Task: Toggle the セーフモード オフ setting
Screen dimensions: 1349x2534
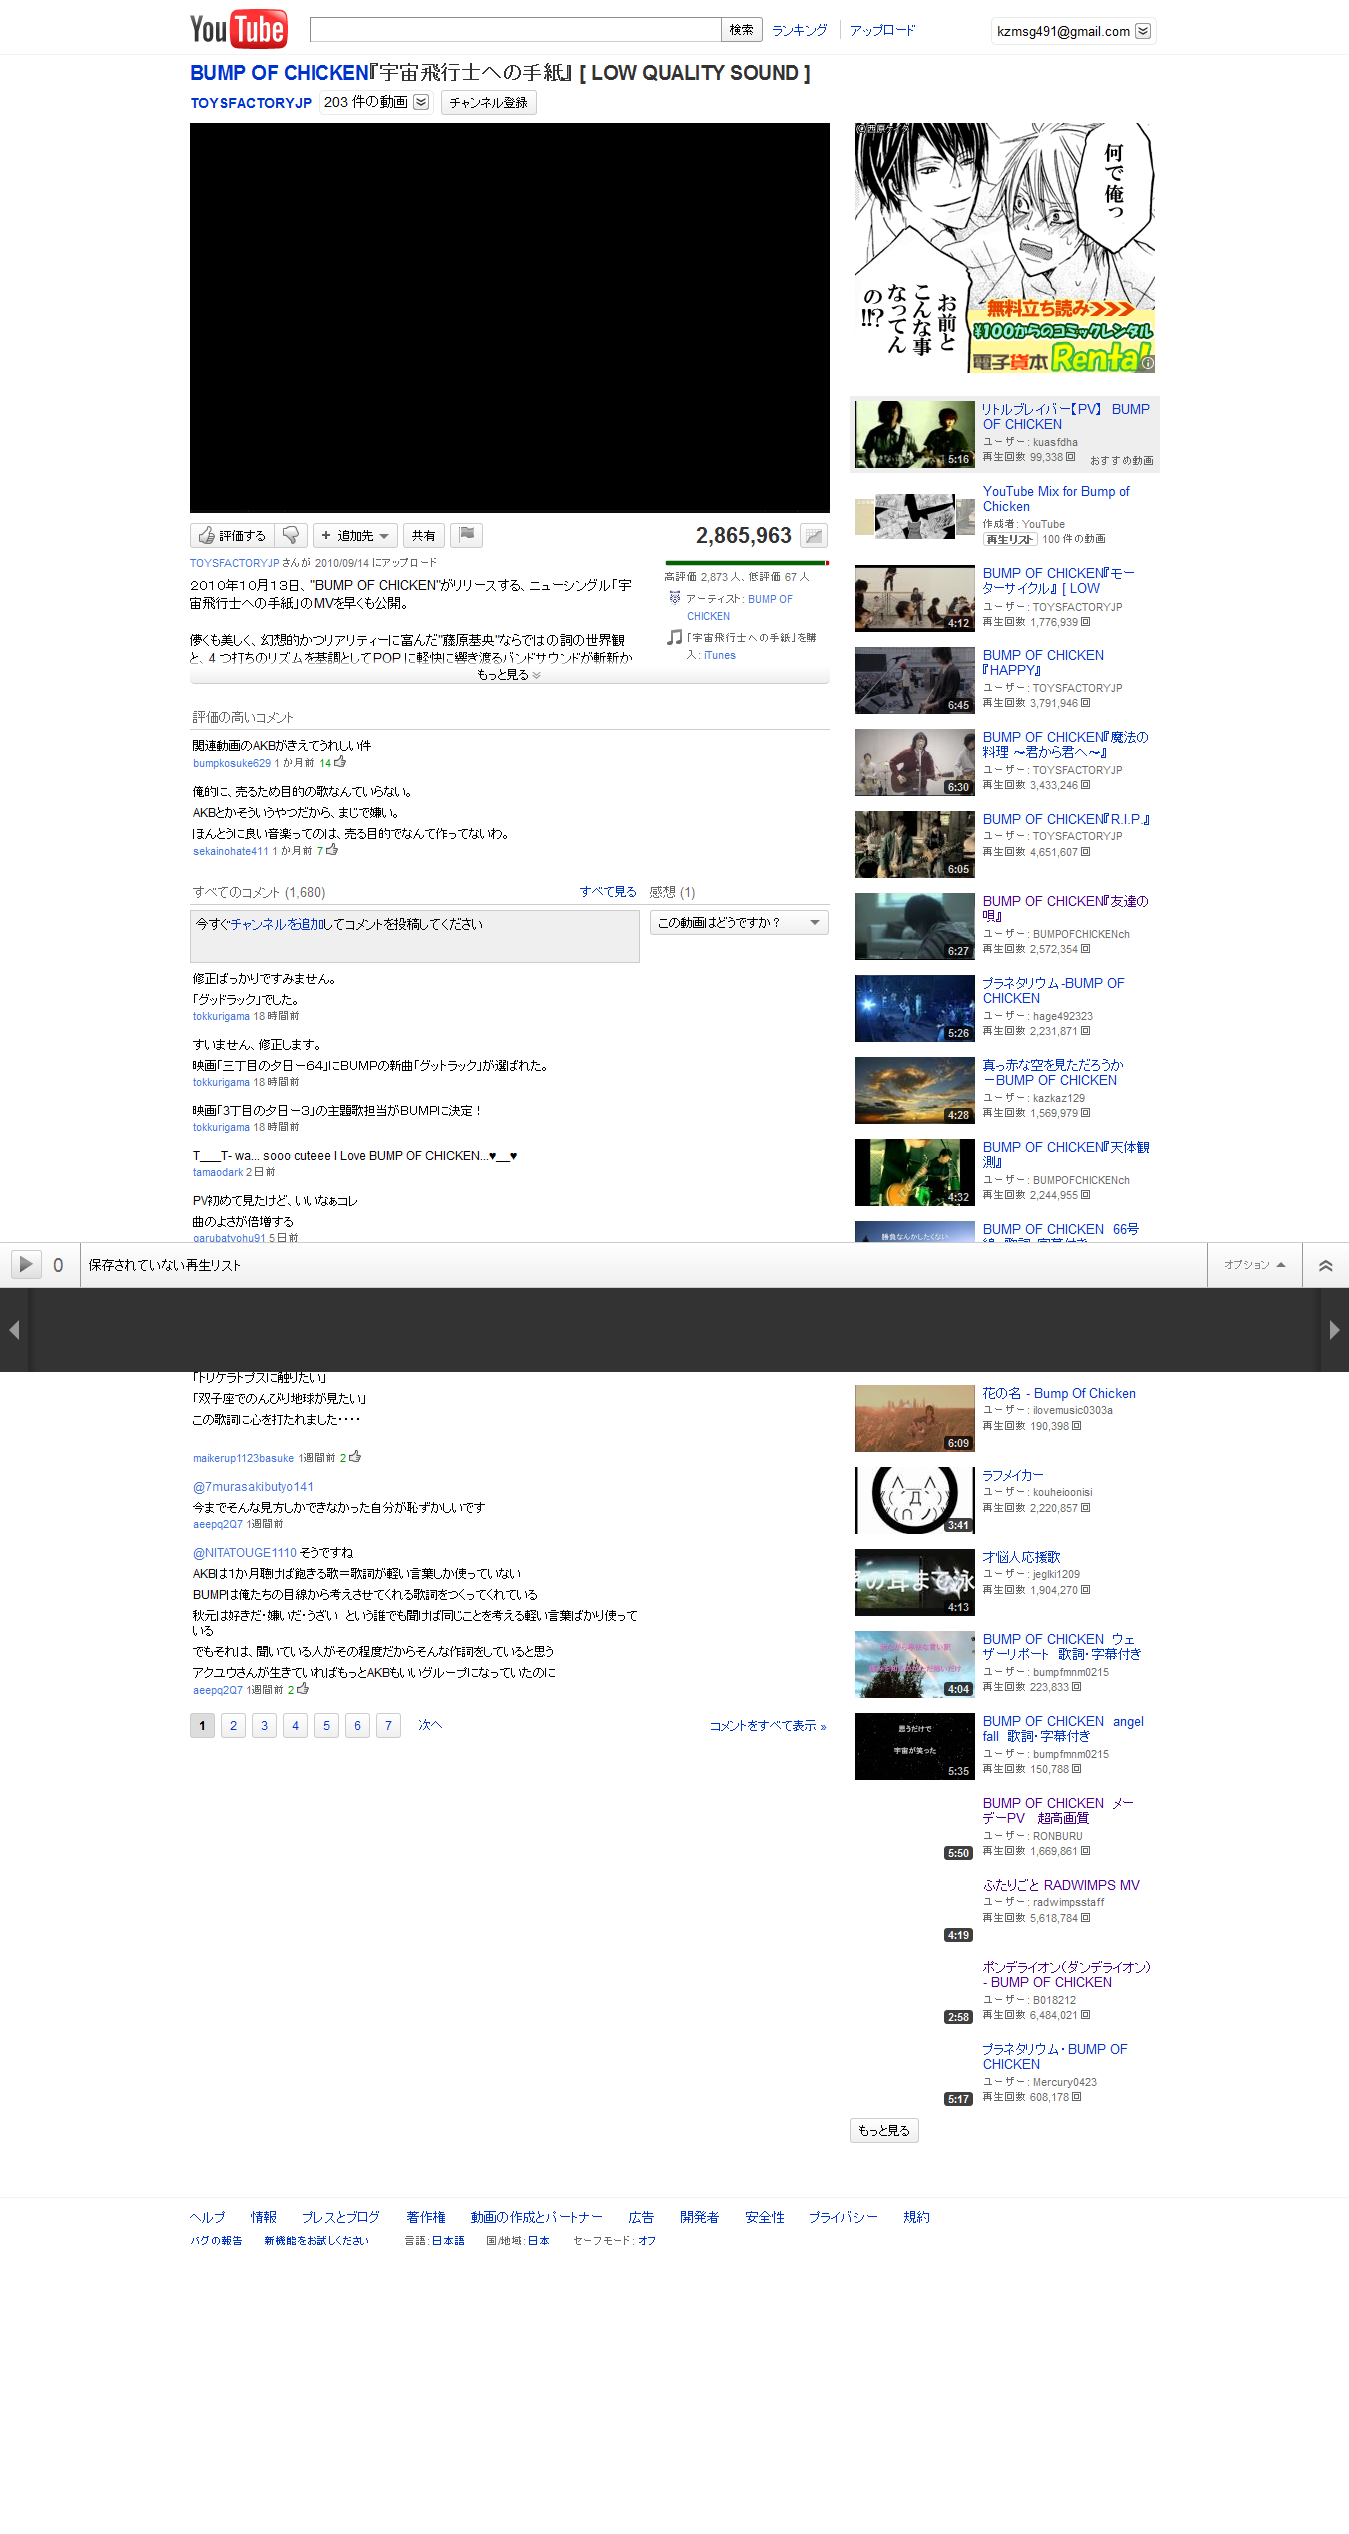Action: coord(647,2240)
